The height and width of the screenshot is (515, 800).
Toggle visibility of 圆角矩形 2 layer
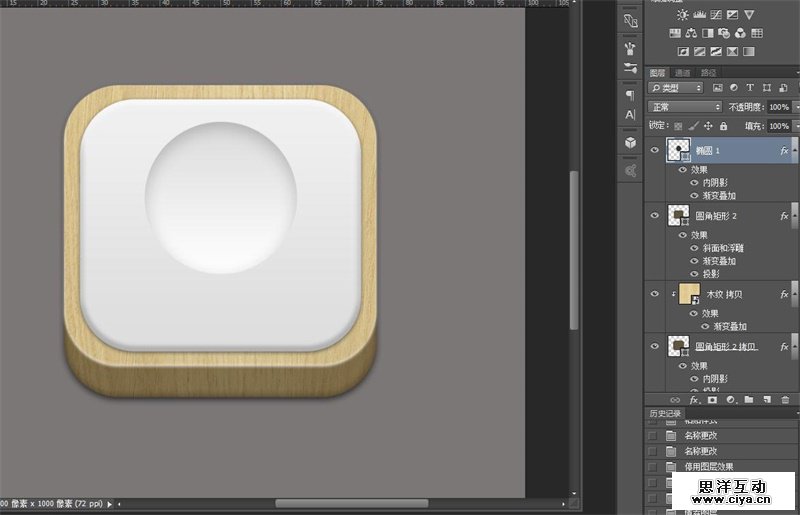(656, 215)
